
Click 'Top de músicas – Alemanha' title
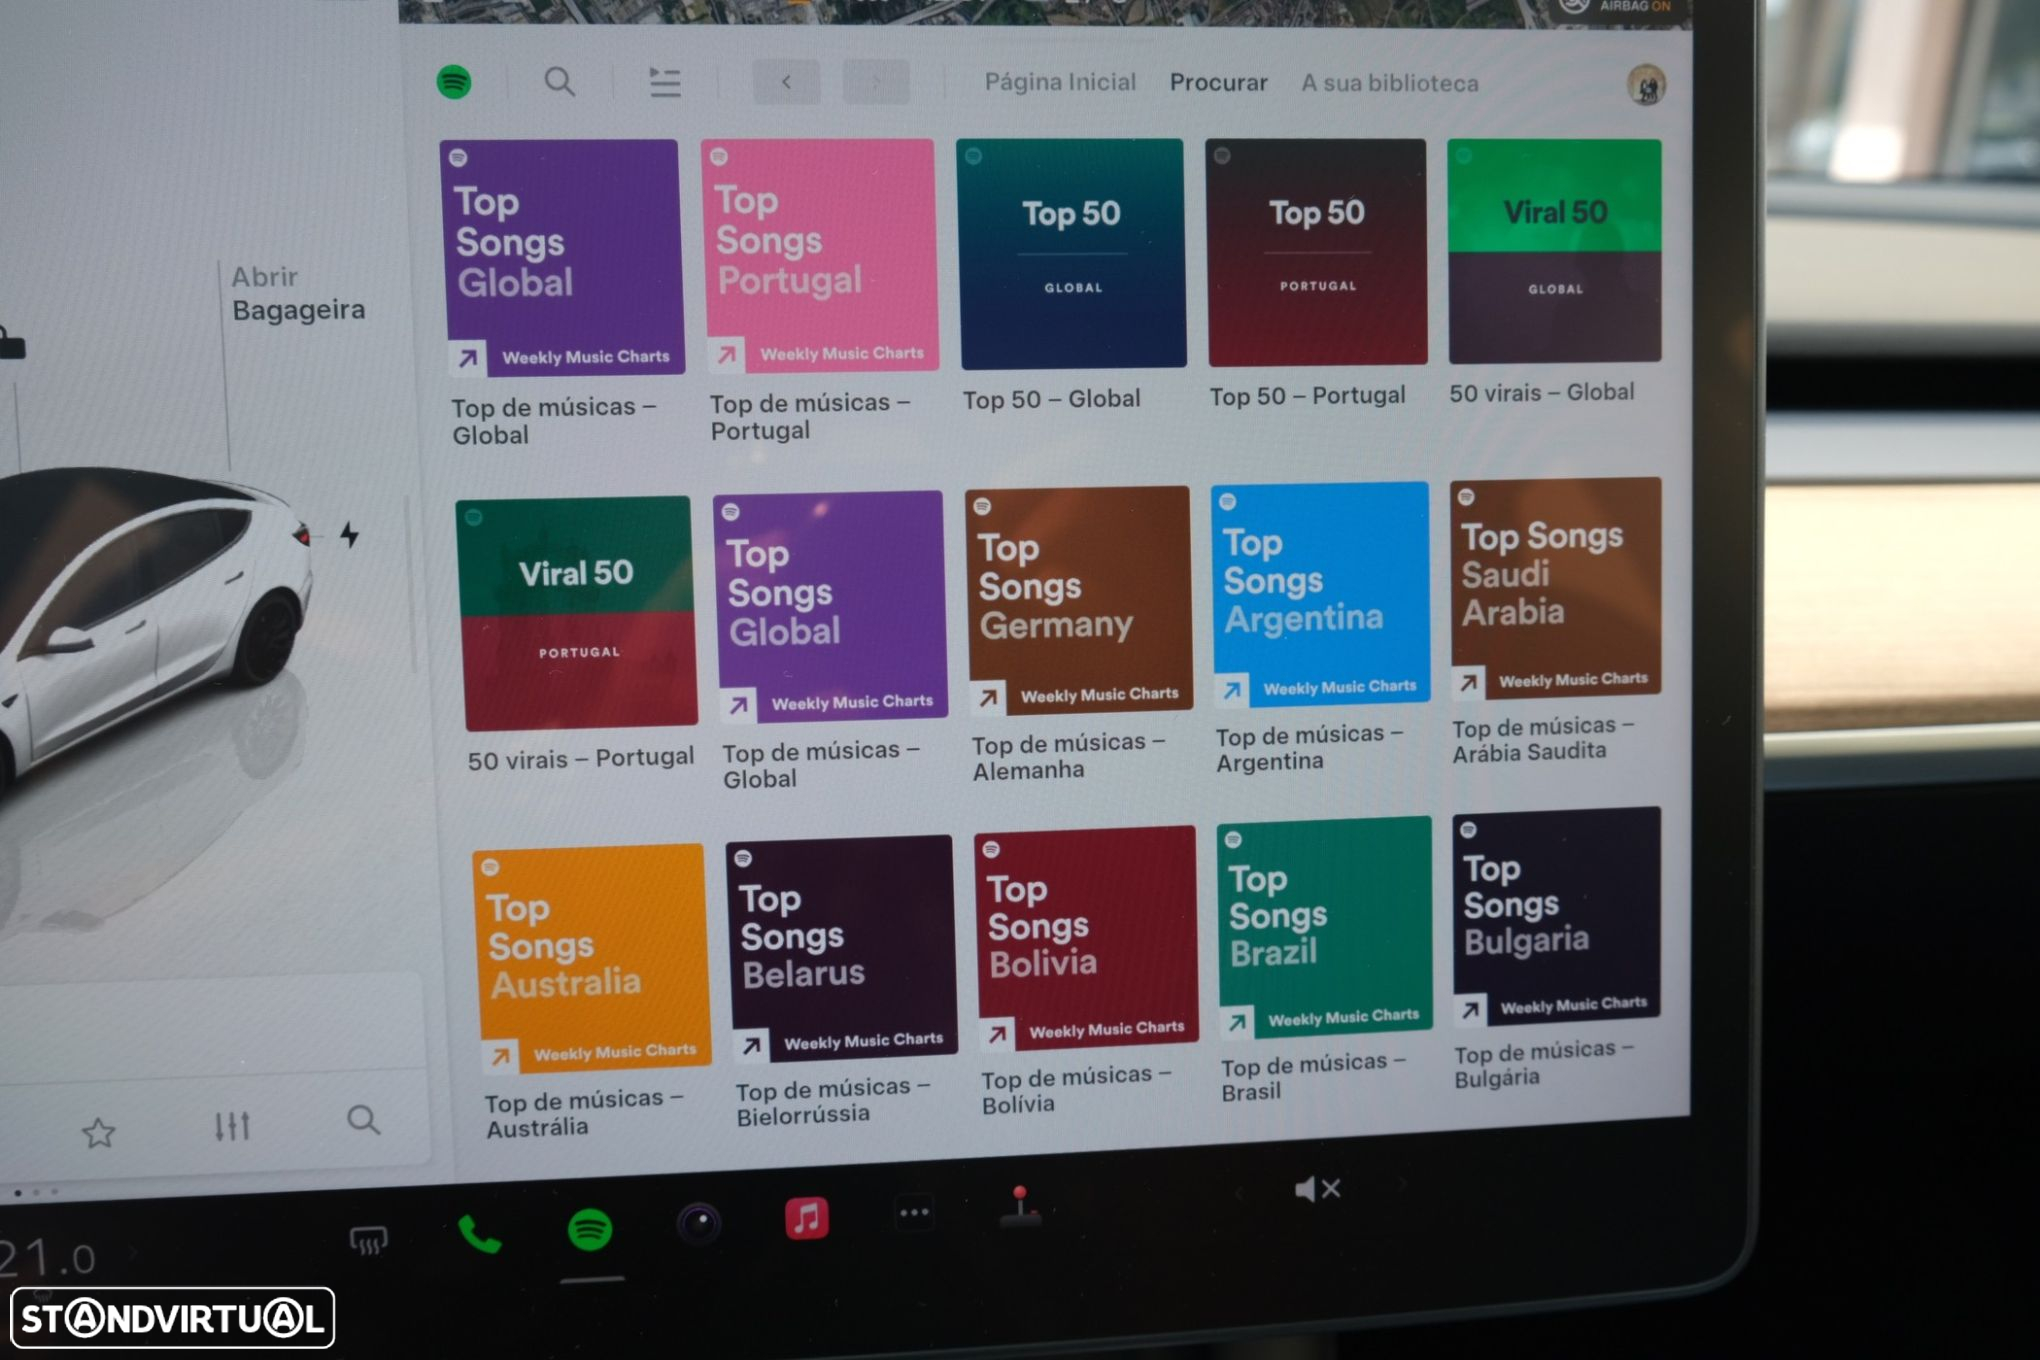click(x=1068, y=756)
